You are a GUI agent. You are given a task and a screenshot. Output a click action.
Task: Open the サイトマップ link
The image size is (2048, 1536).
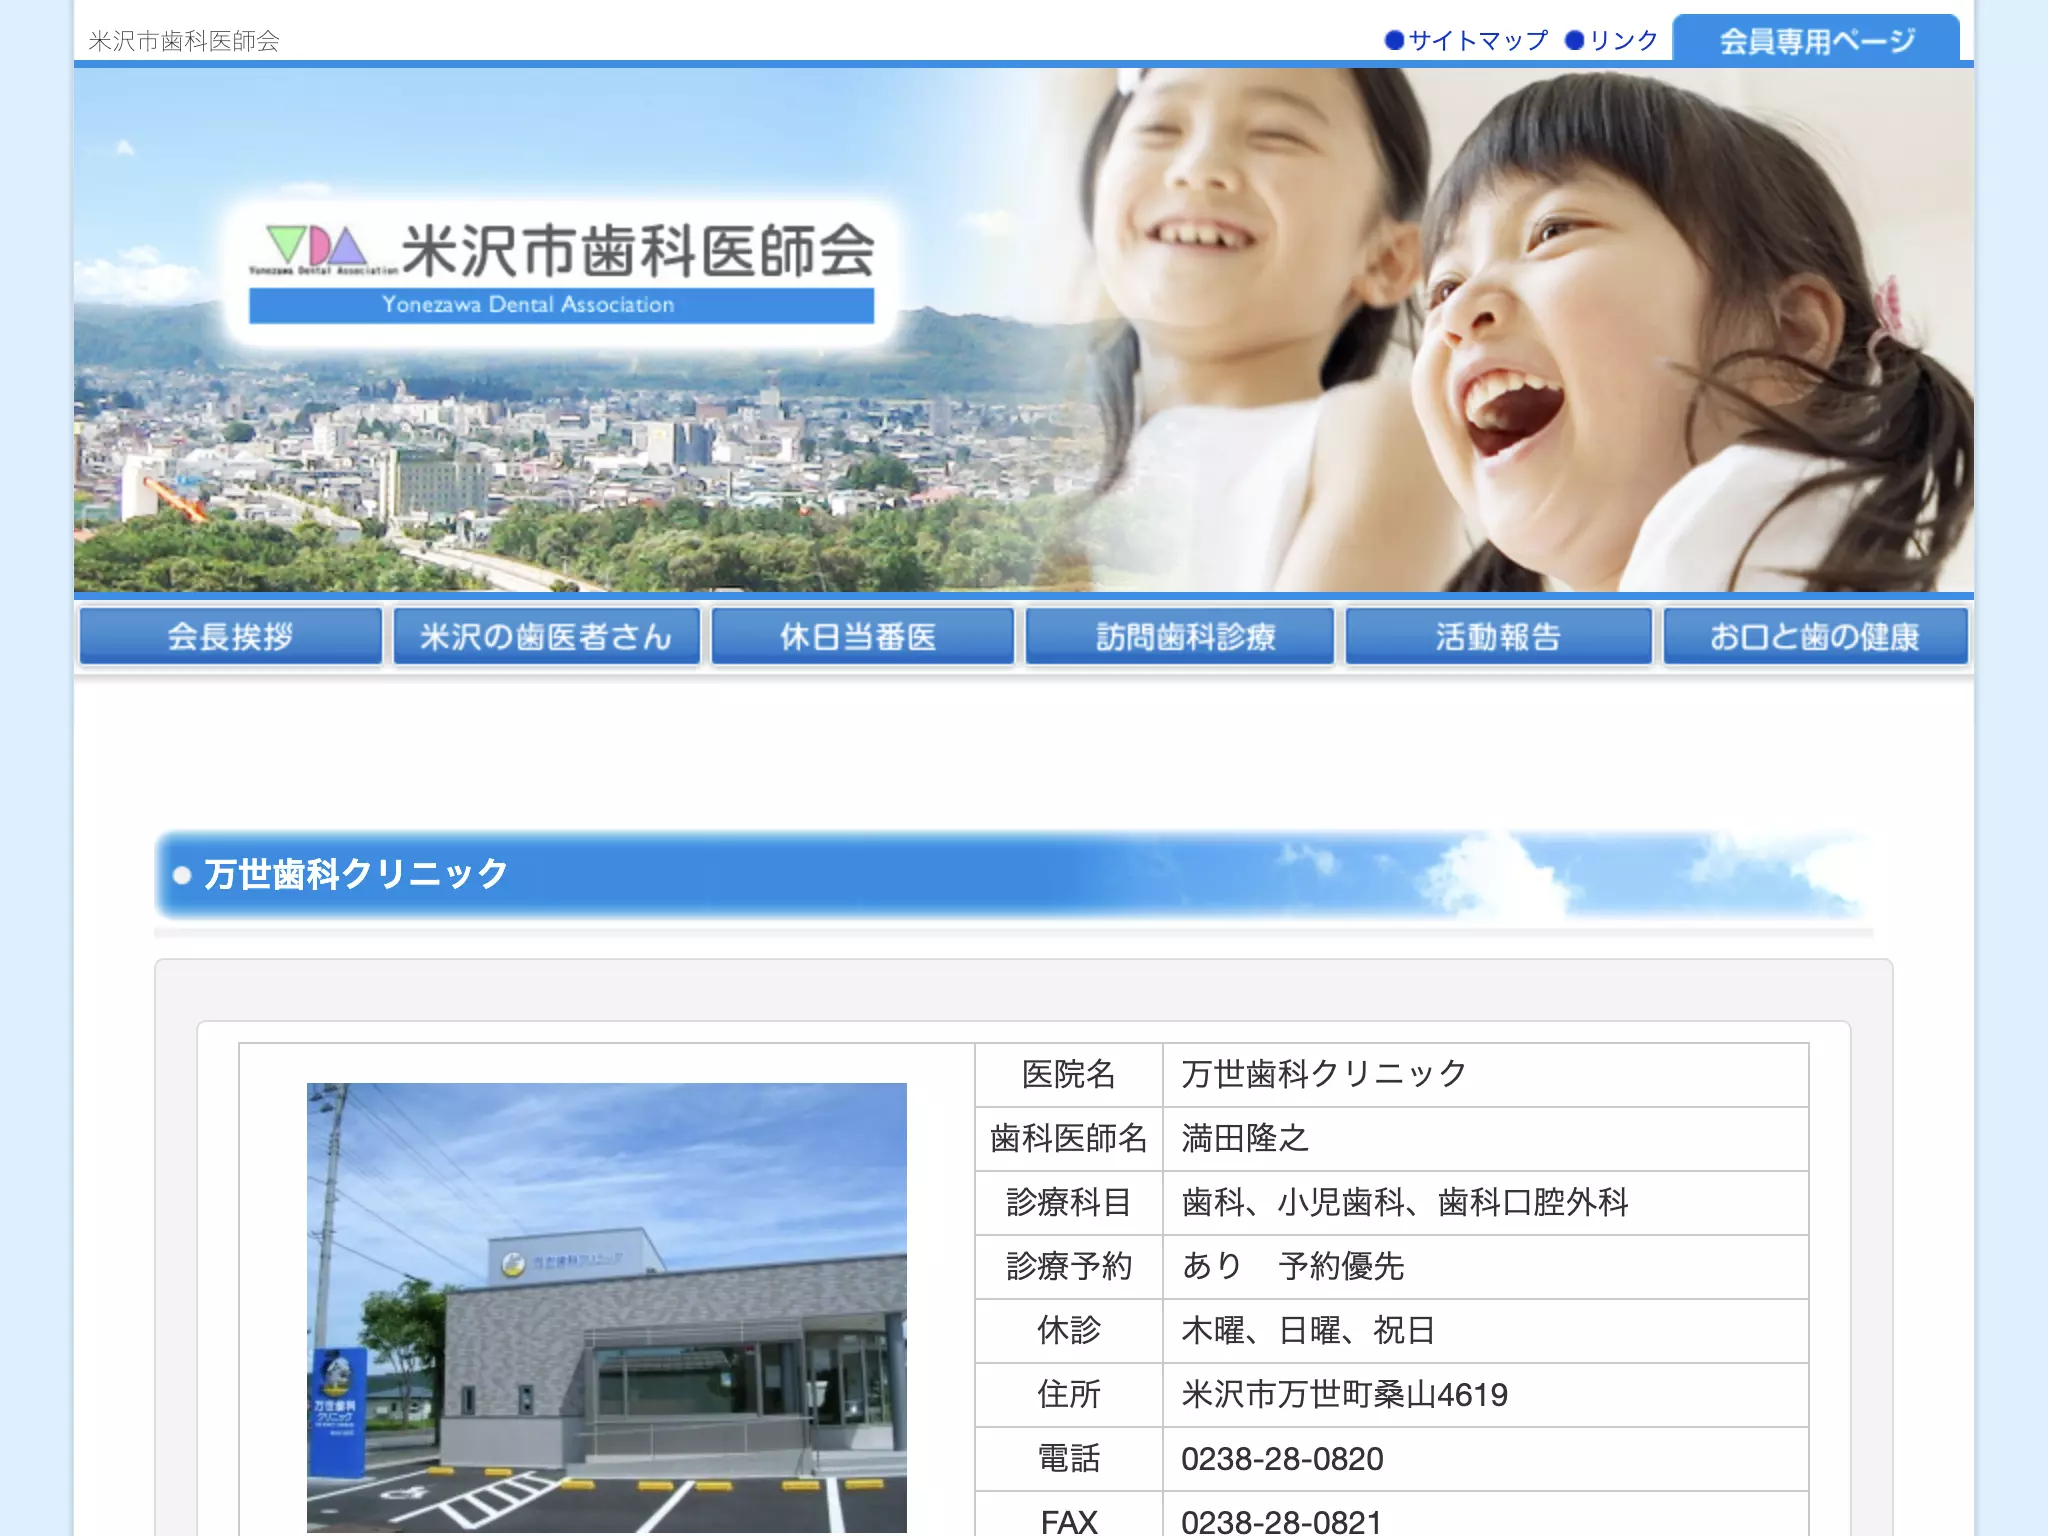1466,40
